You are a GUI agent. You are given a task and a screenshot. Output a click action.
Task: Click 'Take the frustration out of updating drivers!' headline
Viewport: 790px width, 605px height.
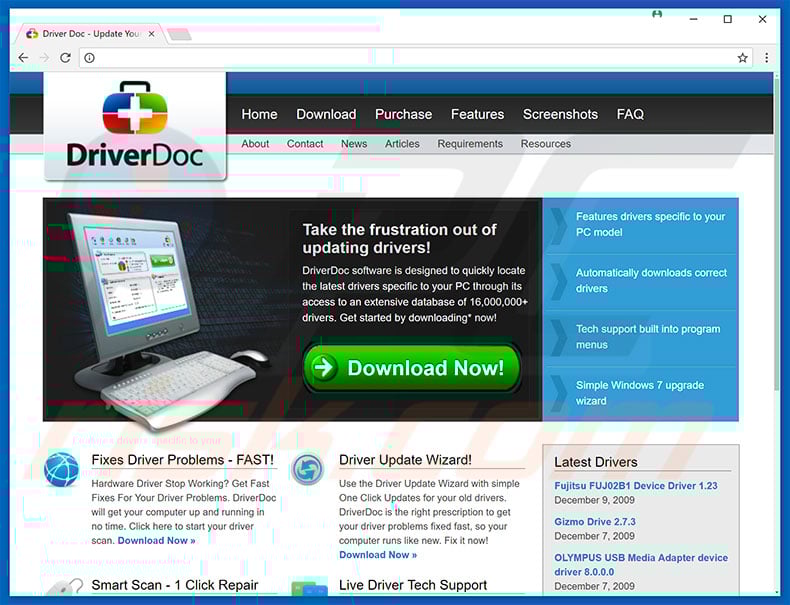[x=399, y=239]
